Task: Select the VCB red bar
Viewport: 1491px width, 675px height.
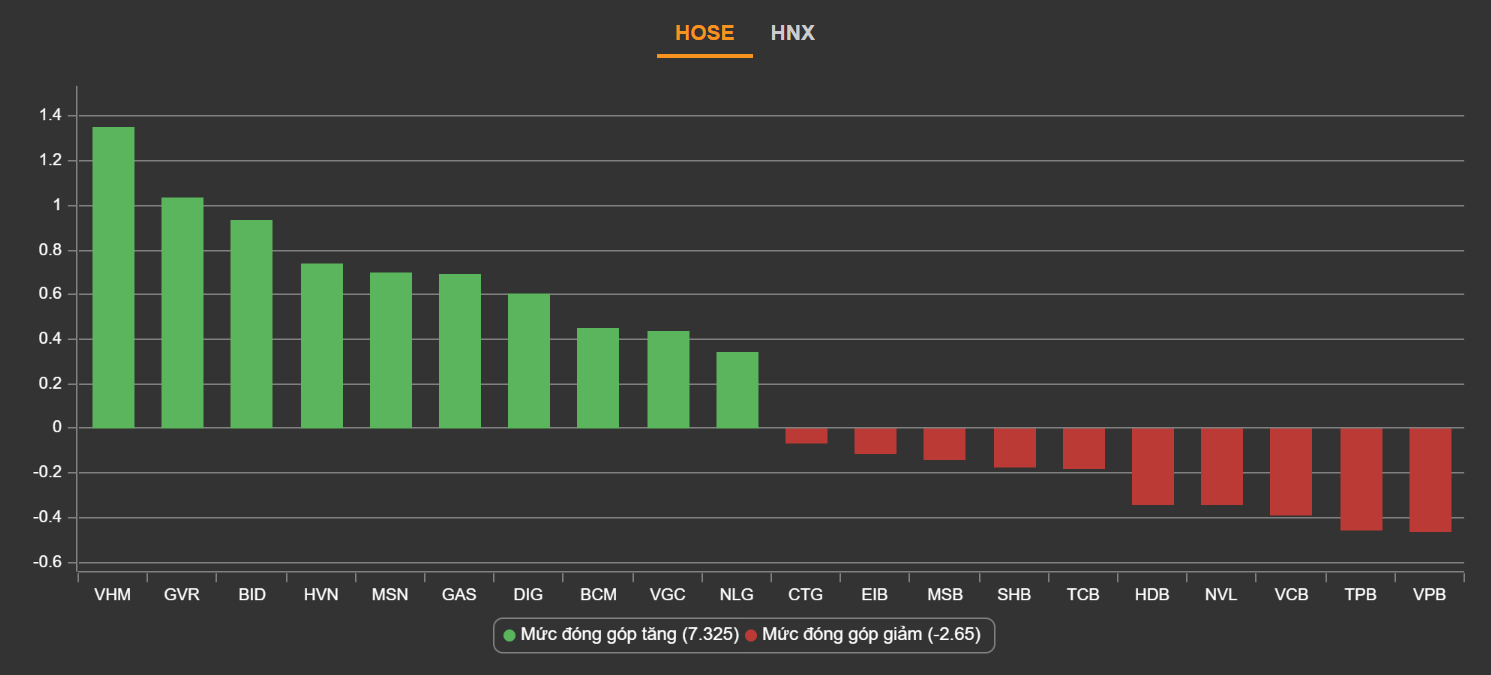Action: [x=1291, y=472]
